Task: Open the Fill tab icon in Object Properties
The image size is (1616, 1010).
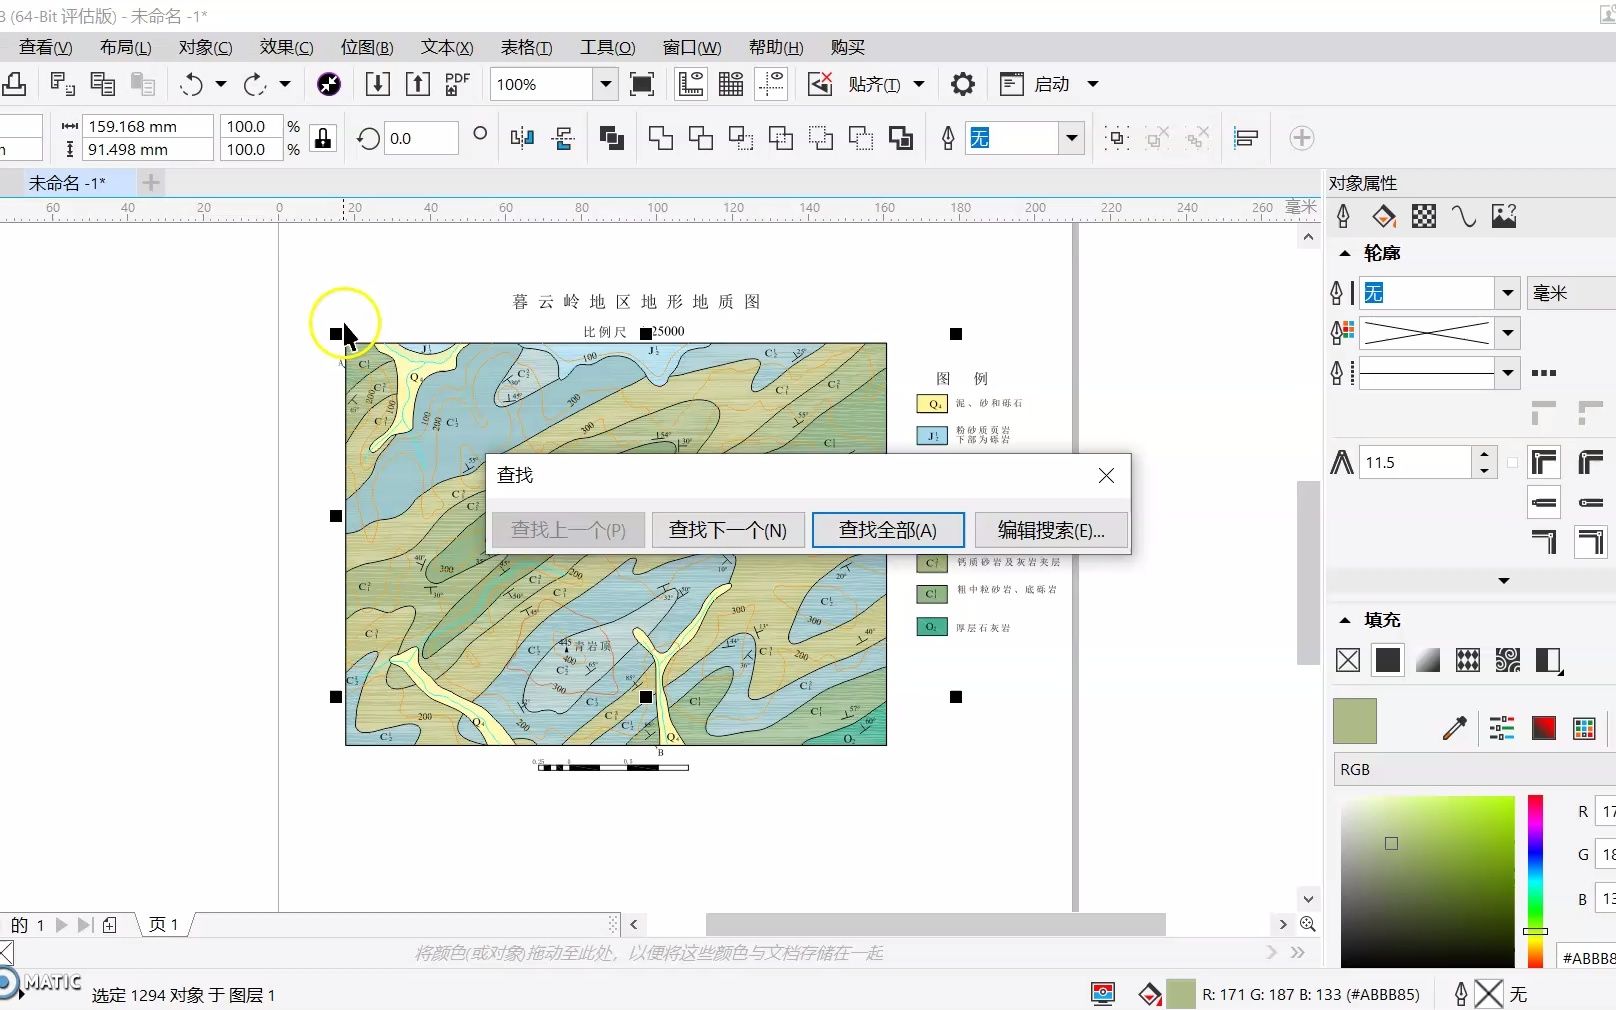Action: [x=1384, y=216]
